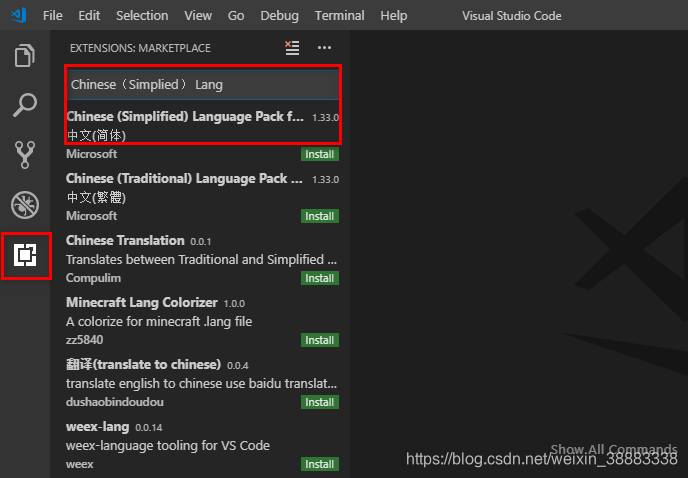Install the weex-lang extension
The height and width of the screenshot is (478, 688).
click(320, 464)
